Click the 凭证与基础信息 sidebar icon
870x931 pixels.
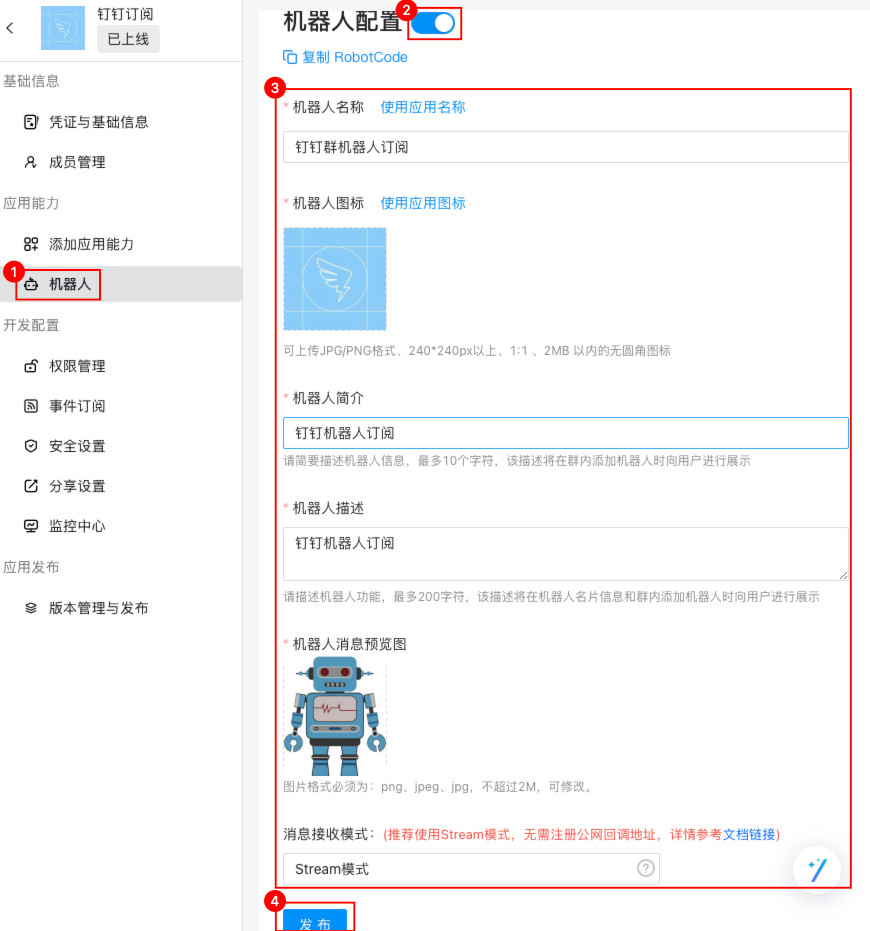(x=31, y=122)
